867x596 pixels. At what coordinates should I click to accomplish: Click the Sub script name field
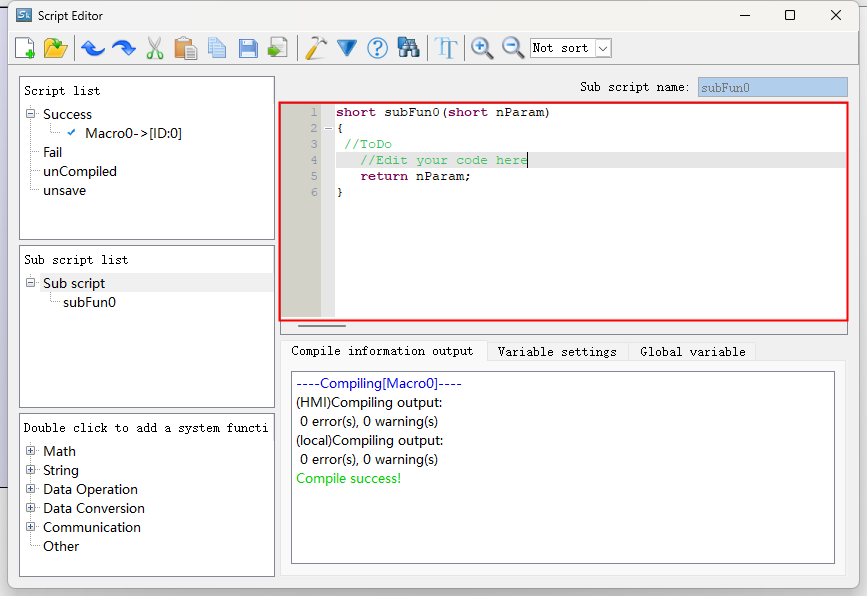[x=771, y=87]
